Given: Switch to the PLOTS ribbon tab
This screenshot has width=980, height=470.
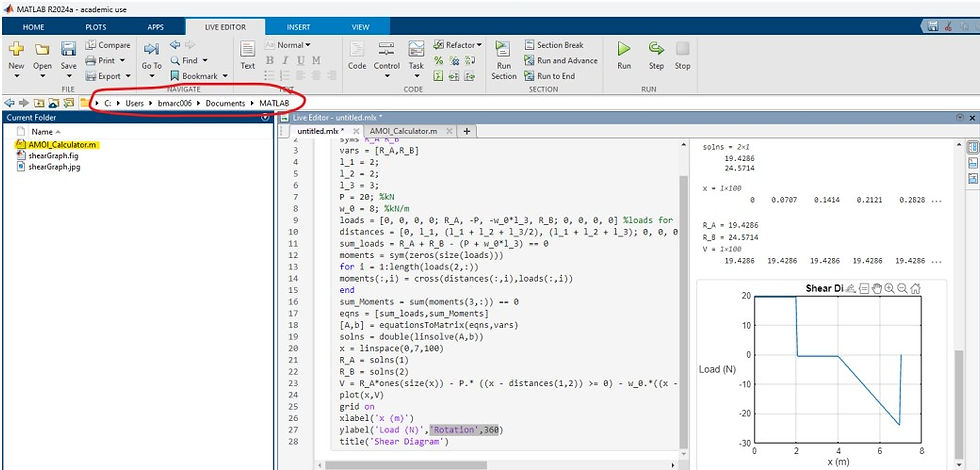Looking at the screenshot, I should click(96, 27).
